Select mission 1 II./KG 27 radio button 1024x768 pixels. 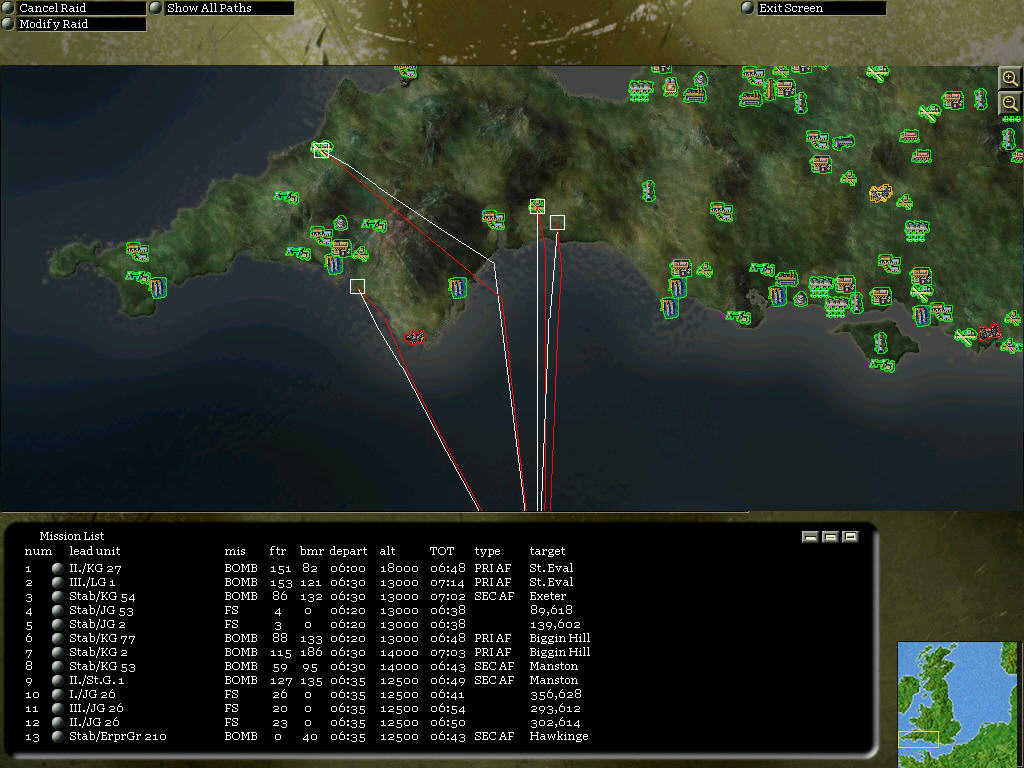click(57, 568)
